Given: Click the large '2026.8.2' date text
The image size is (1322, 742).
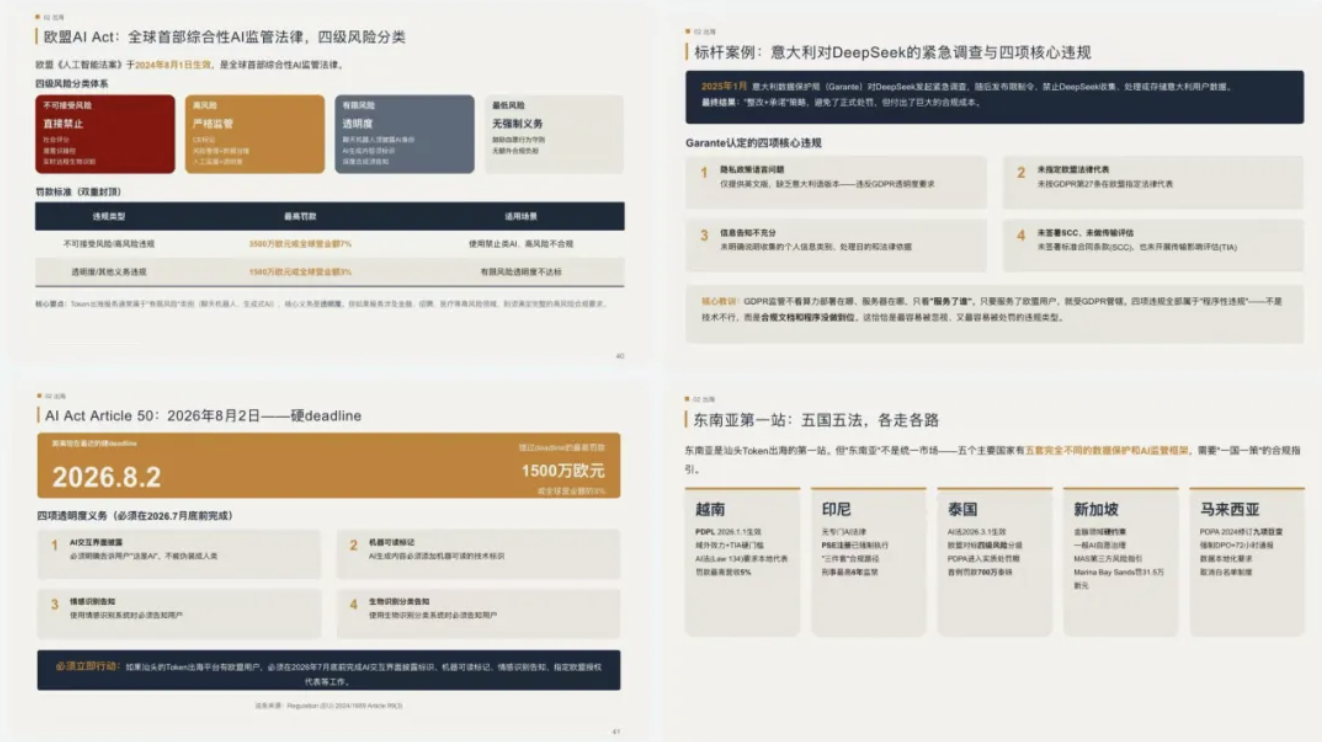Looking at the screenshot, I should [106, 477].
